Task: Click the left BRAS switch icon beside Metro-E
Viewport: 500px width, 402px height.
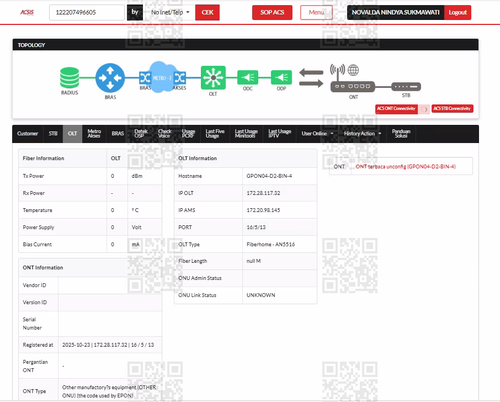Action: click(x=145, y=78)
